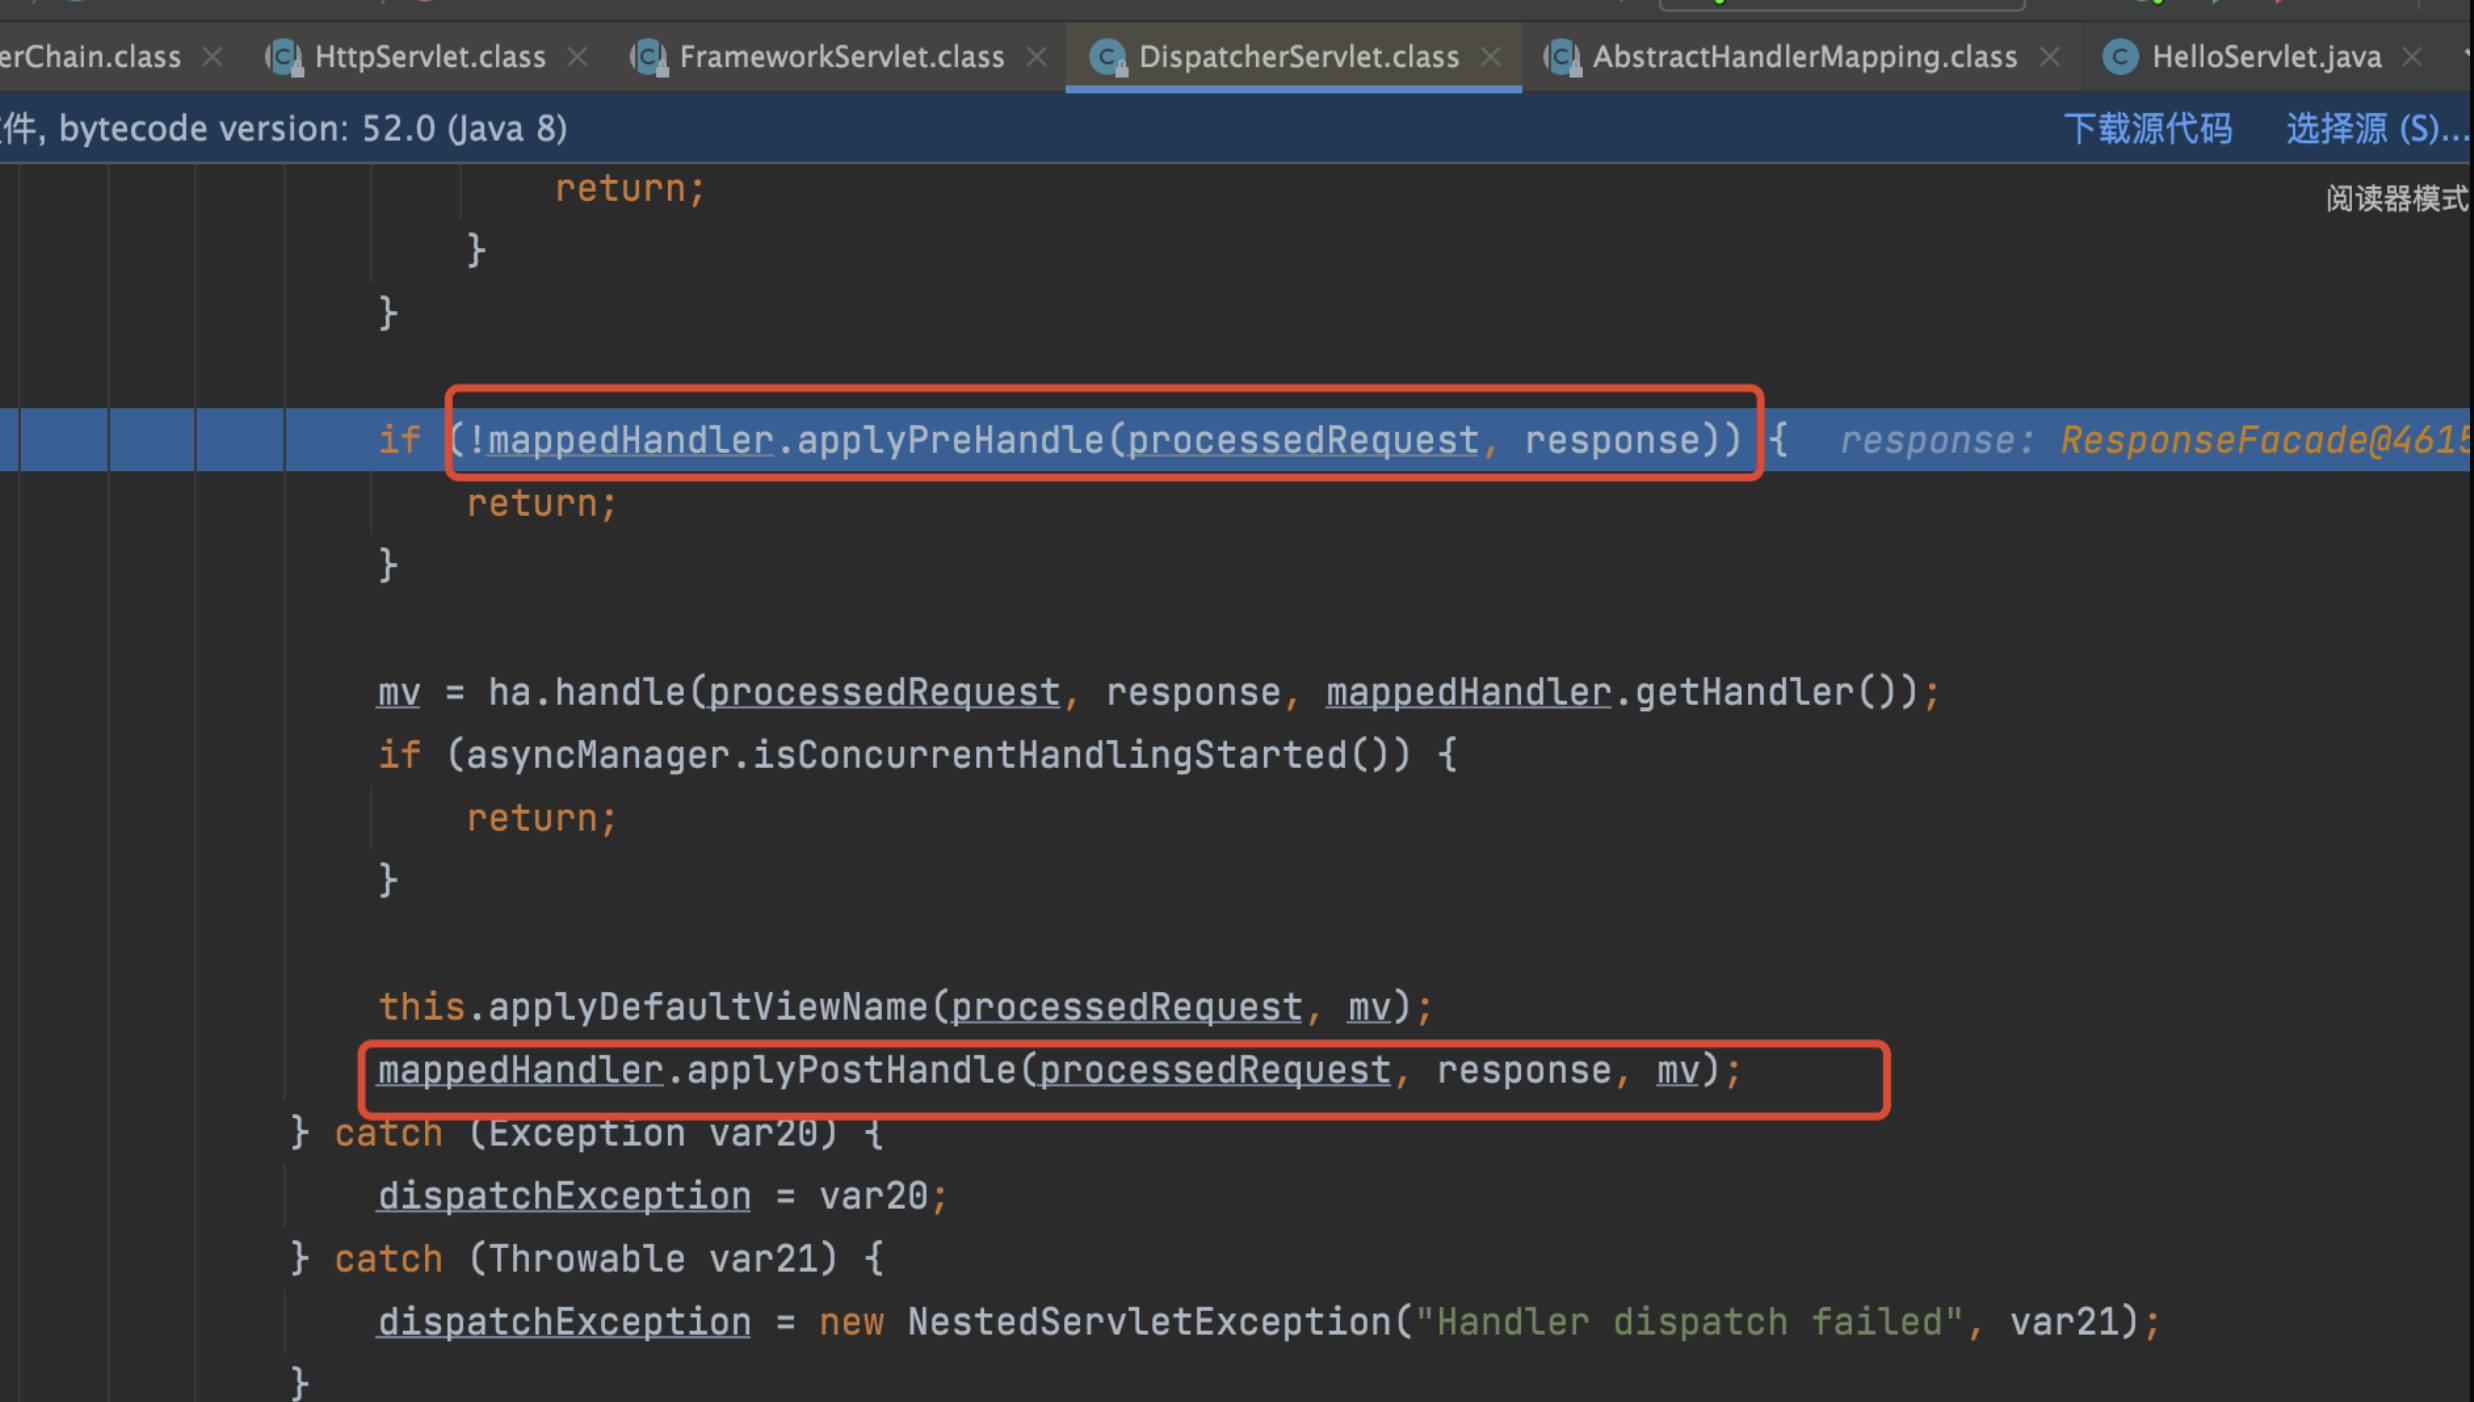Close the HelloServlet.java tab
This screenshot has height=1402, width=2474.
coord(2412,57)
